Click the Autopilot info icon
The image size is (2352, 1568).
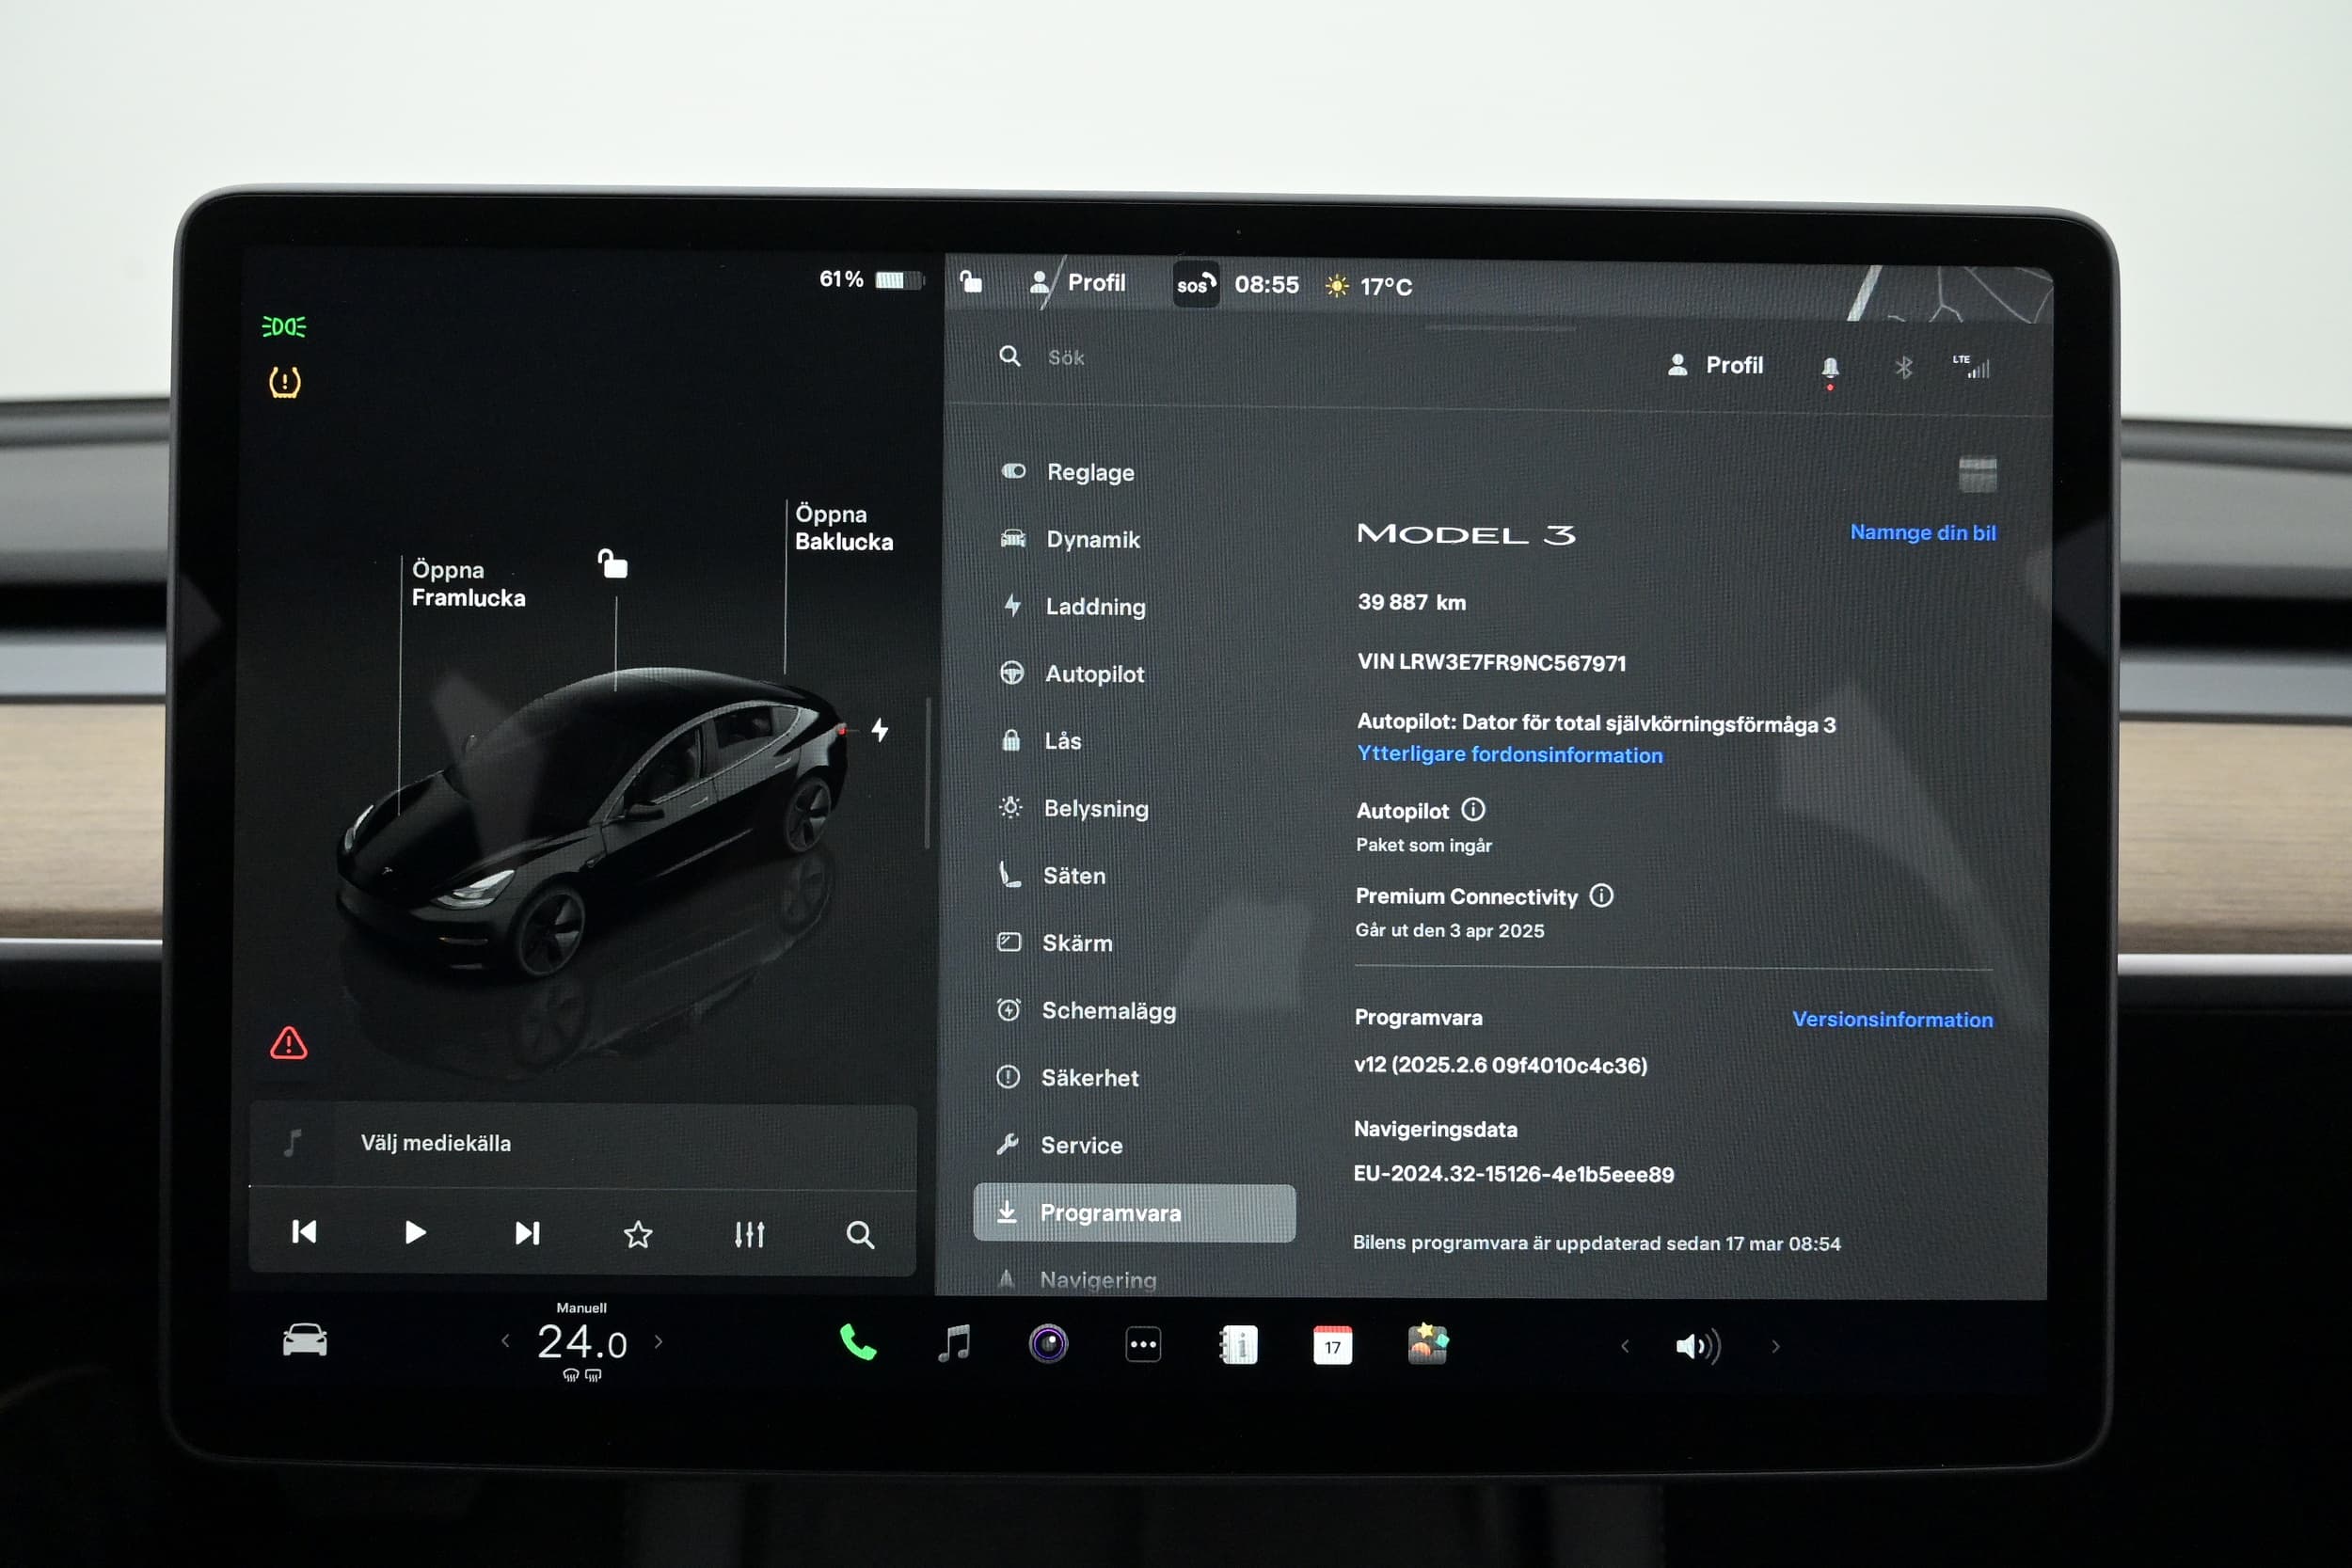tap(1473, 809)
